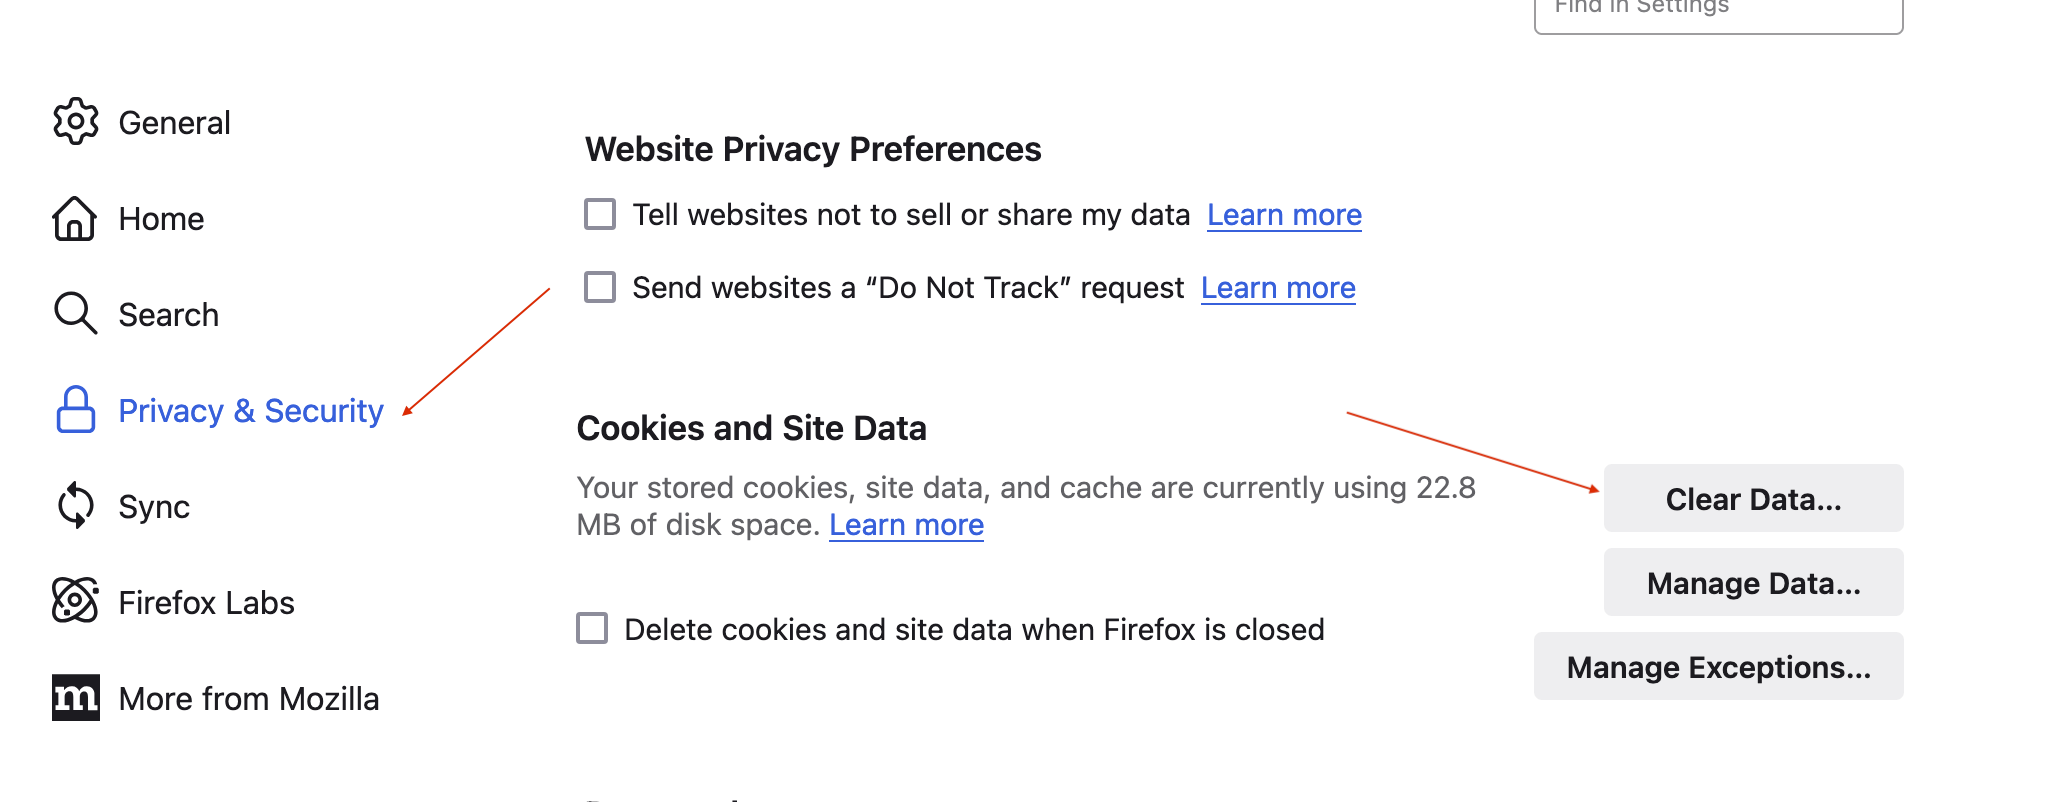
Task: Switch to Firefox Labs section
Action: click(x=206, y=603)
